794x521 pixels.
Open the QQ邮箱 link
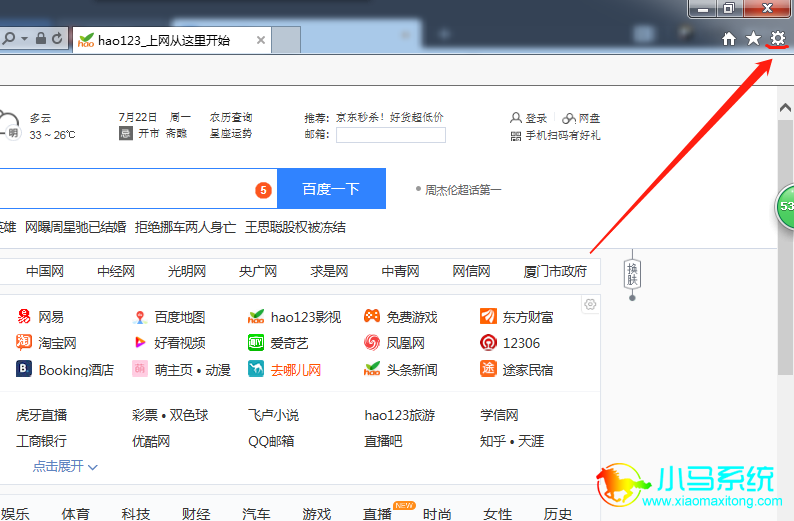271,441
